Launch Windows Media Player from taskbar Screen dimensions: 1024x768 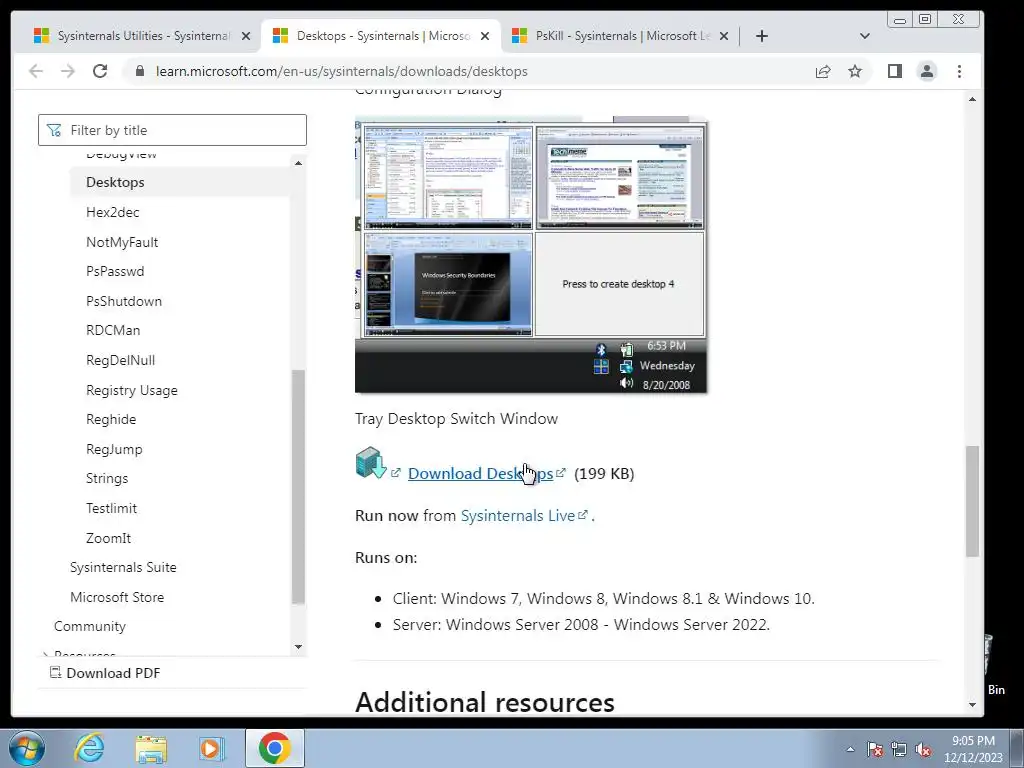[x=212, y=748]
